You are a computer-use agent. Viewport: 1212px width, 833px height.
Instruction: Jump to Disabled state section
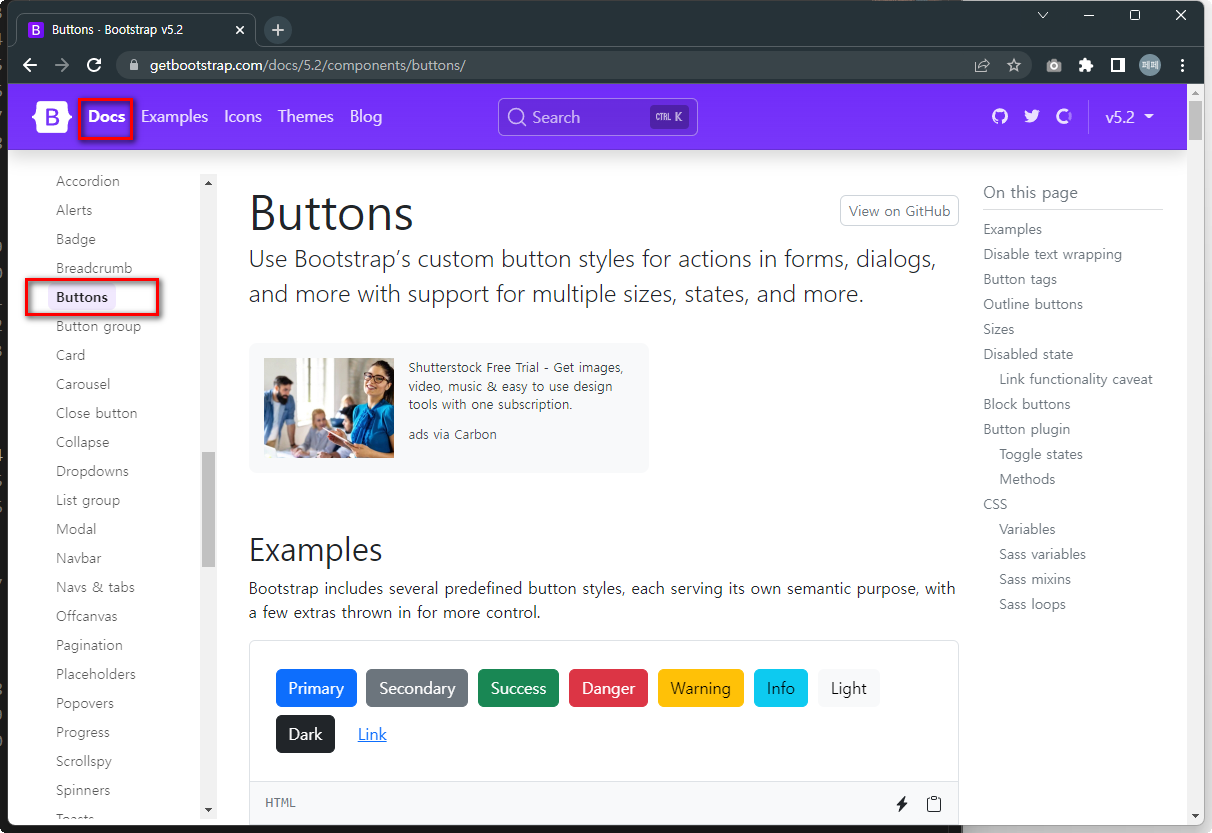(1028, 354)
